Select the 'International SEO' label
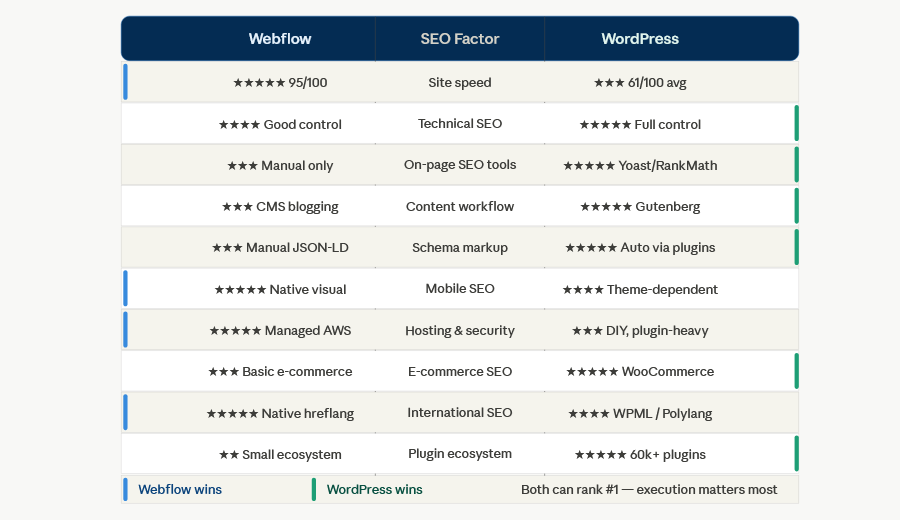This screenshot has width=900, height=520. coord(460,413)
